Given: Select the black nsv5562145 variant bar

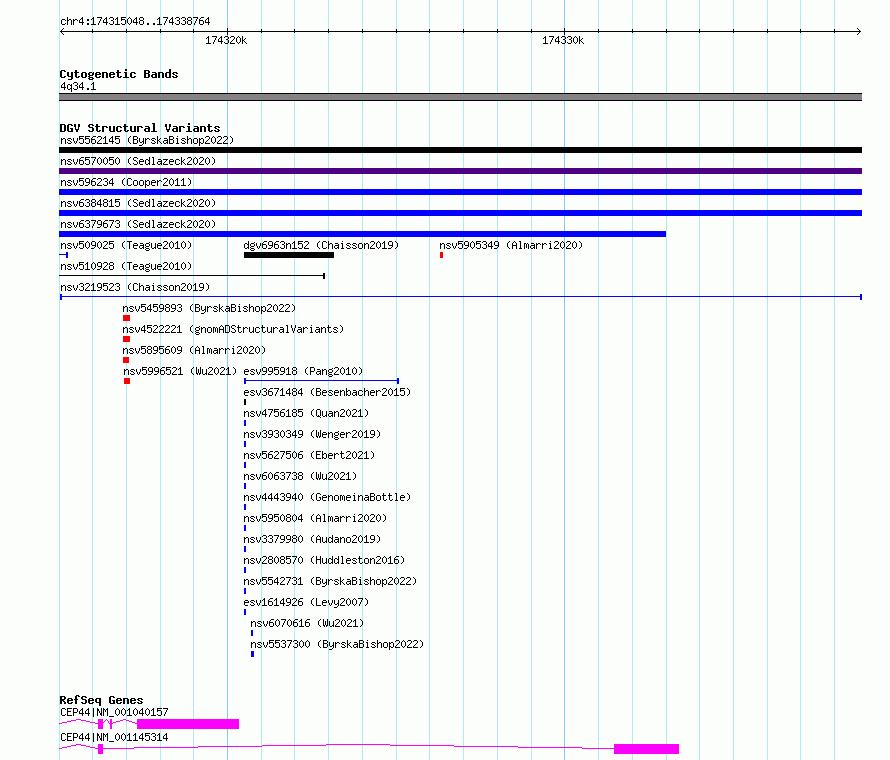Looking at the screenshot, I should point(460,150).
